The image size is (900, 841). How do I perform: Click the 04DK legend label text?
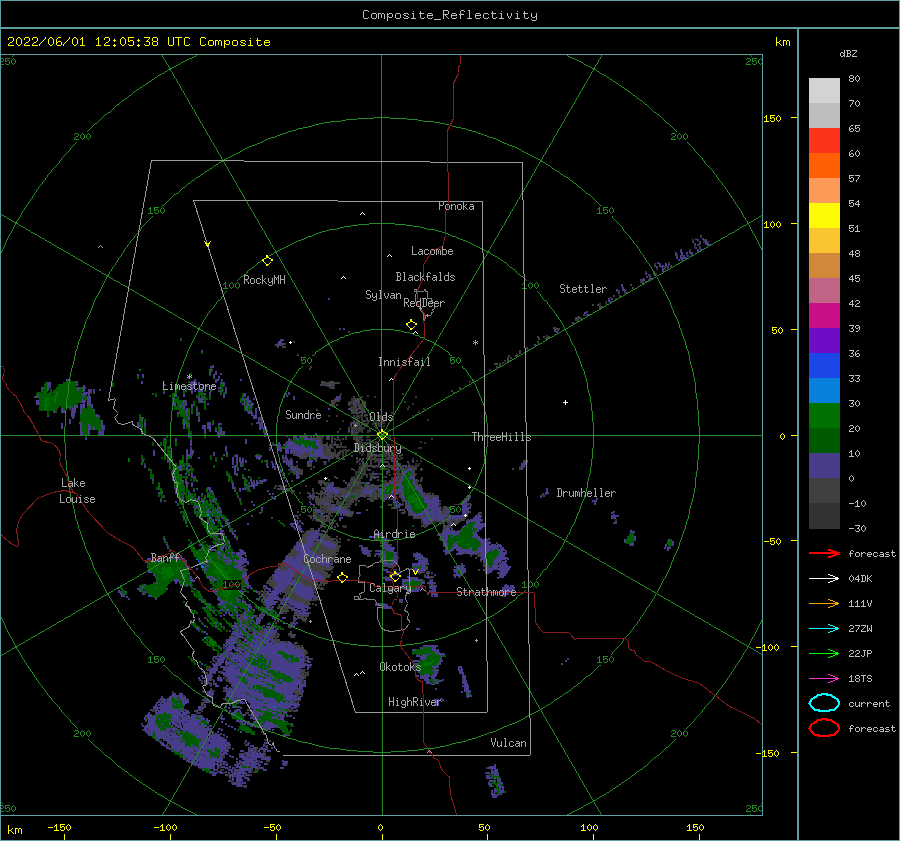(860, 579)
